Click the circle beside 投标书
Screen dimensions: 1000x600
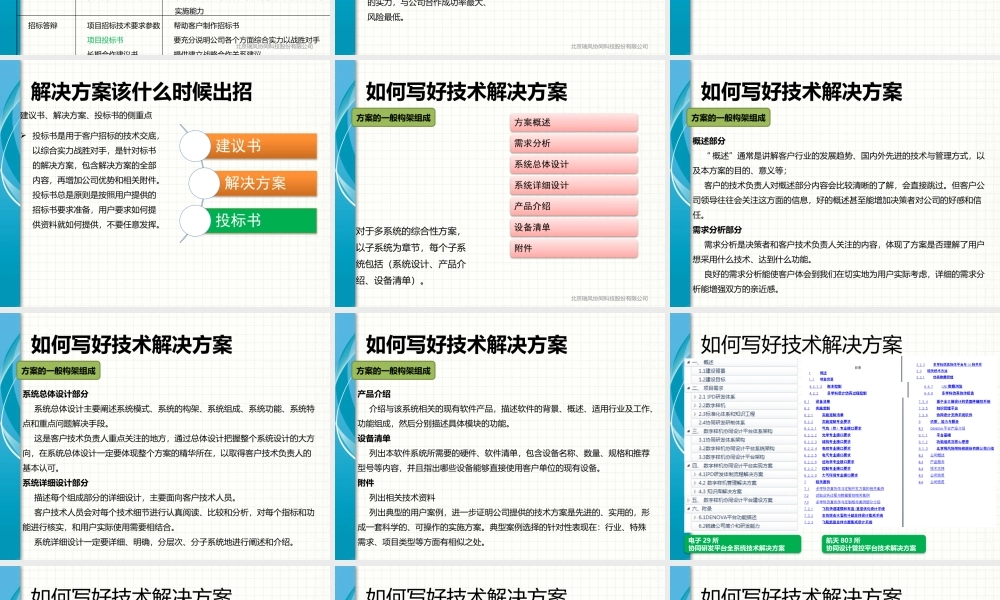pos(195,221)
